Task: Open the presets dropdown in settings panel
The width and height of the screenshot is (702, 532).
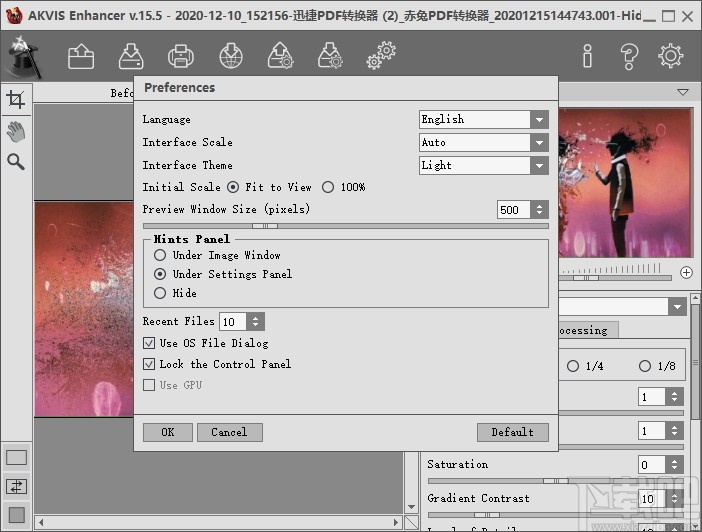Action: [x=677, y=307]
